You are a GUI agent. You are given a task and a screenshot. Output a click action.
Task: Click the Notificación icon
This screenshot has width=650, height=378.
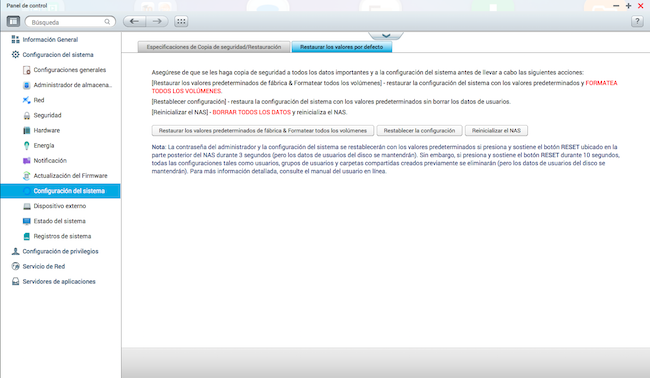point(27,160)
